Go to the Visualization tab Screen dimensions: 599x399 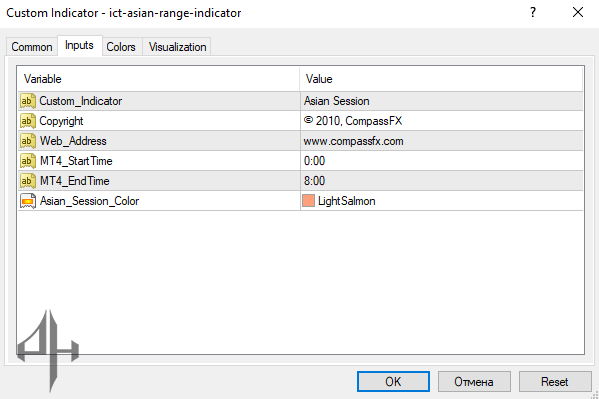[x=177, y=47]
